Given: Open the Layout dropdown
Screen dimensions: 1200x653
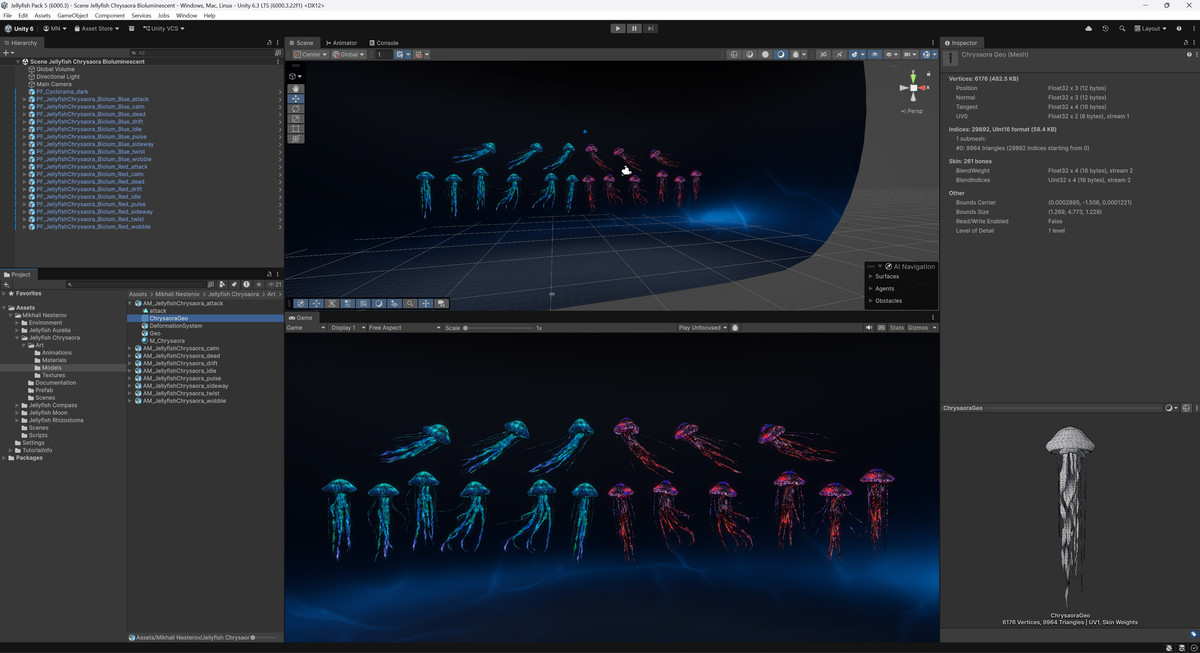Looking at the screenshot, I should (x=1150, y=28).
